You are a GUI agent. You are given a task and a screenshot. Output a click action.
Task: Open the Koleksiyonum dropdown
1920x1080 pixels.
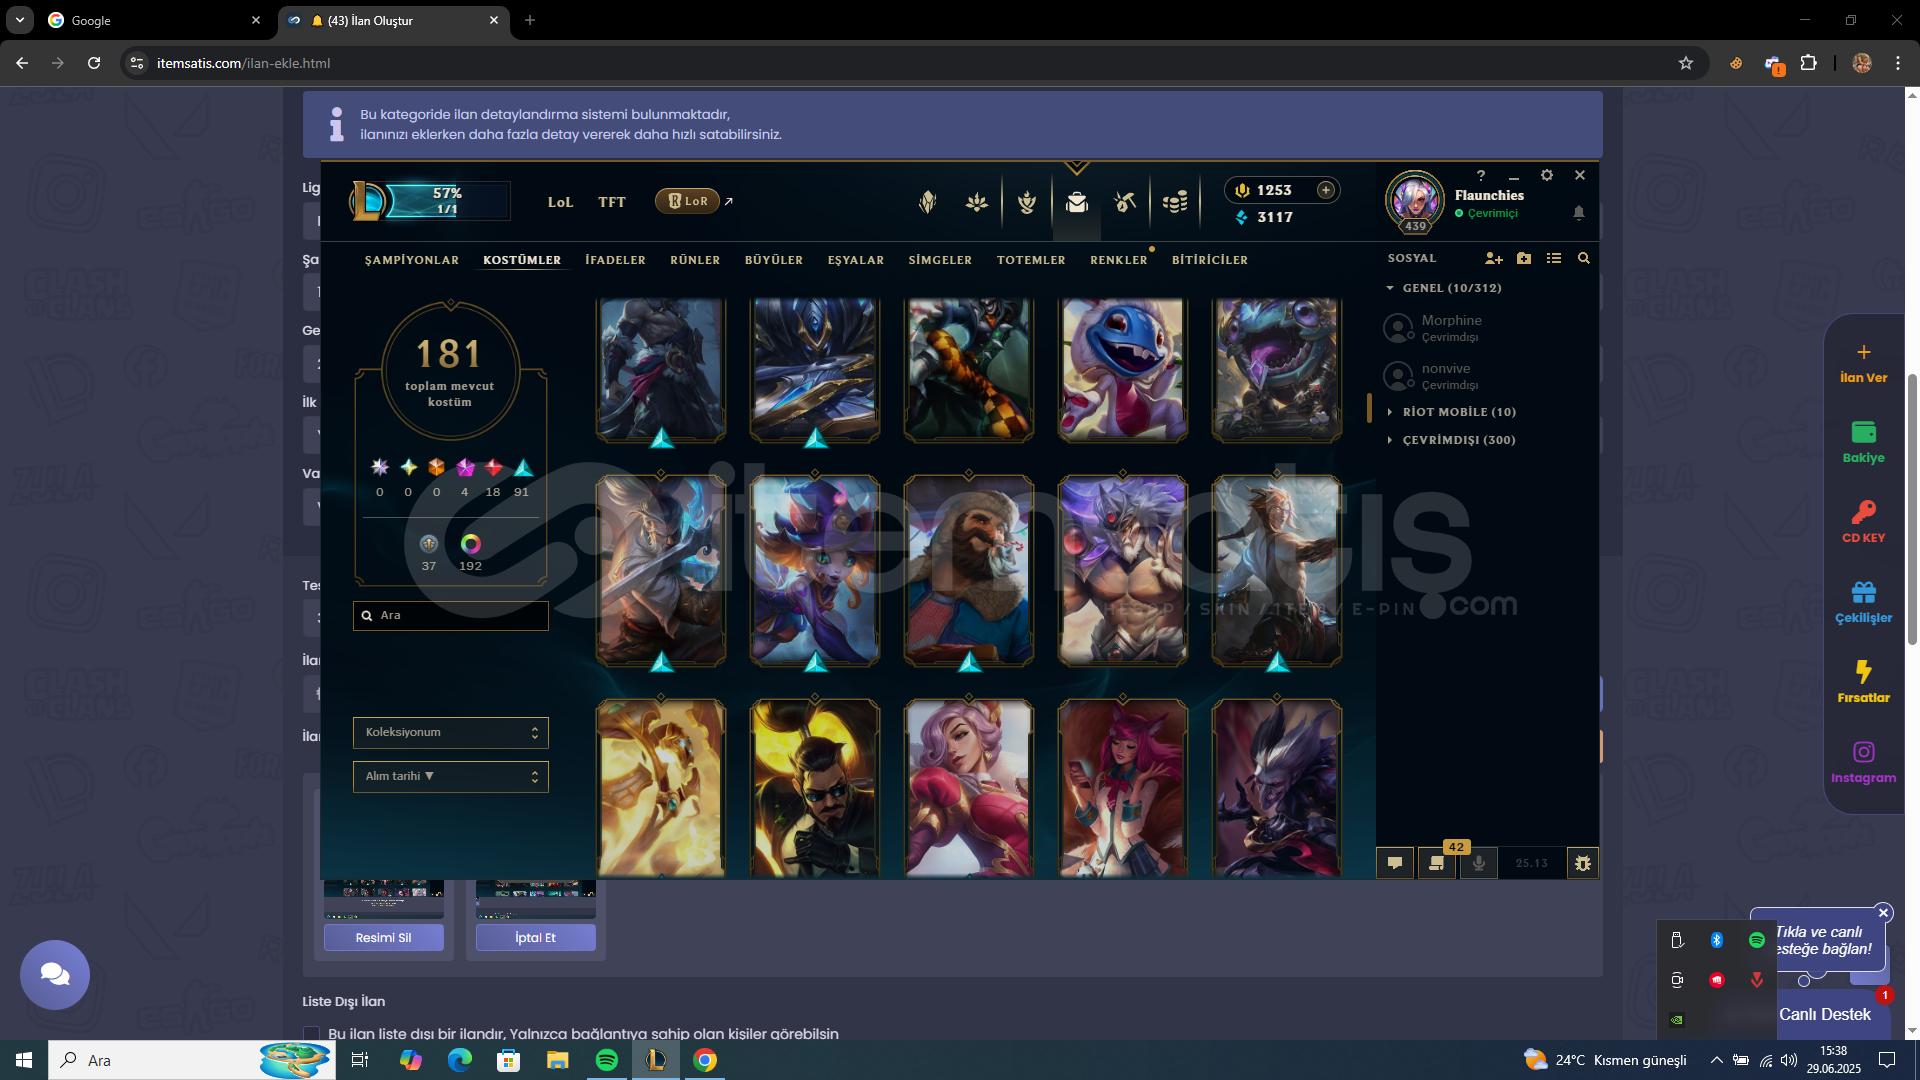point(450,733)
